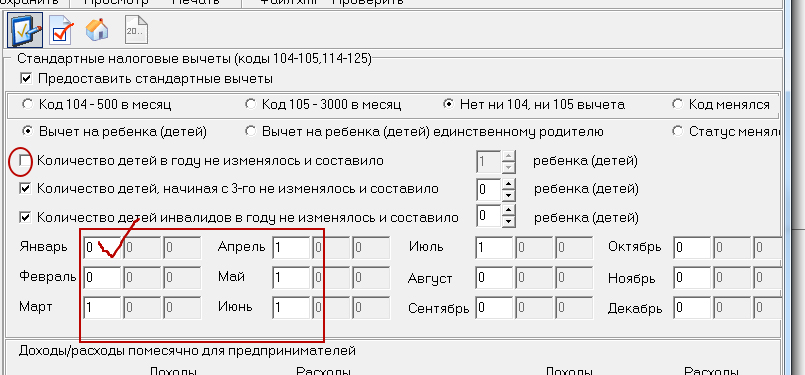Toggle Предоставить стандартные вычеты checkbox
Image resolution: width=805 pixels, height=375 pixels.
25,79
